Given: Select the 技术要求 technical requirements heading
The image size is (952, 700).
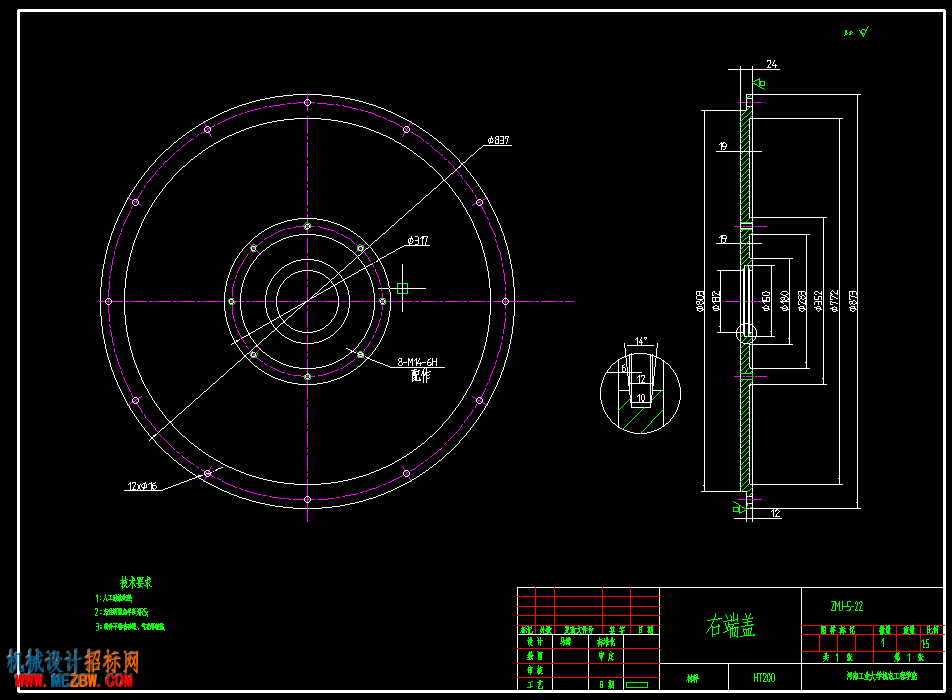Looking at the screenshot, I should click(x=136, y=583).
